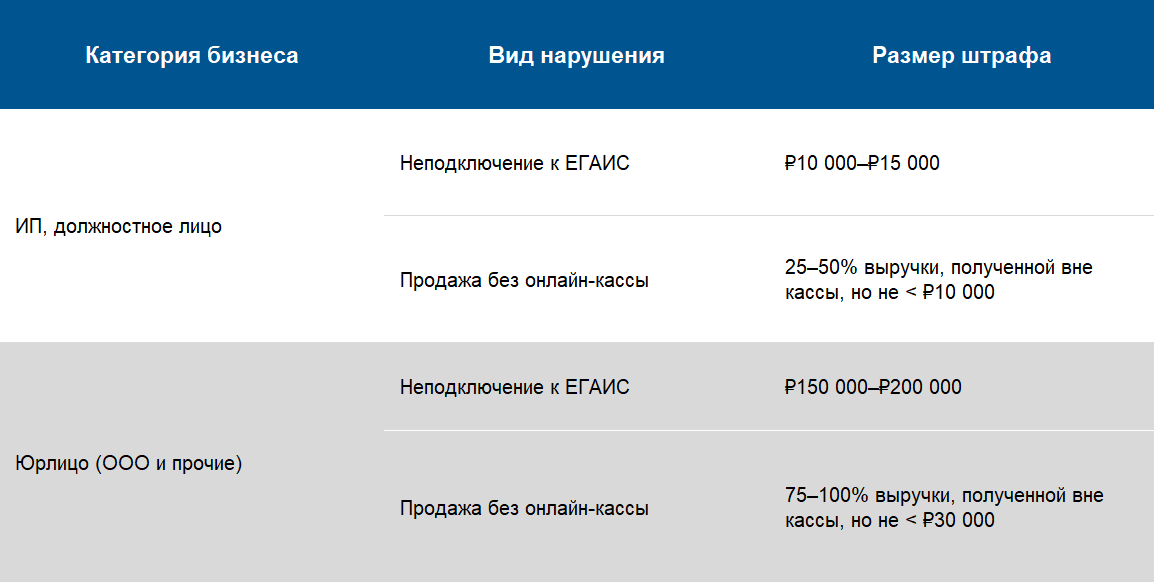Click the "Вид нарушения" column header
Image resolution: width=1154 pixels, height=582 pixels.
tap(576, 56)
